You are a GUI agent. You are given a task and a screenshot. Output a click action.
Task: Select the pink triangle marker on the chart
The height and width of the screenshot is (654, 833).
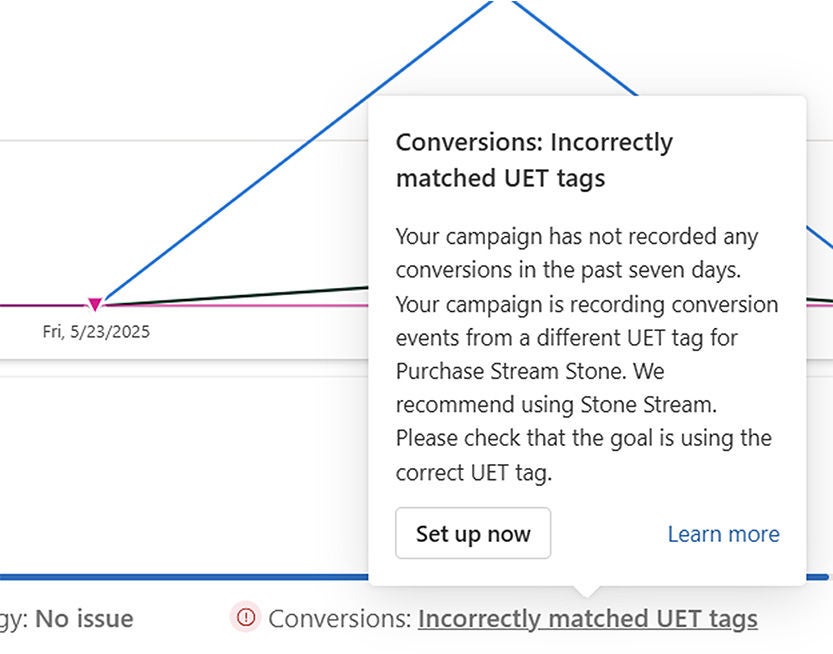tap(95, 304)
